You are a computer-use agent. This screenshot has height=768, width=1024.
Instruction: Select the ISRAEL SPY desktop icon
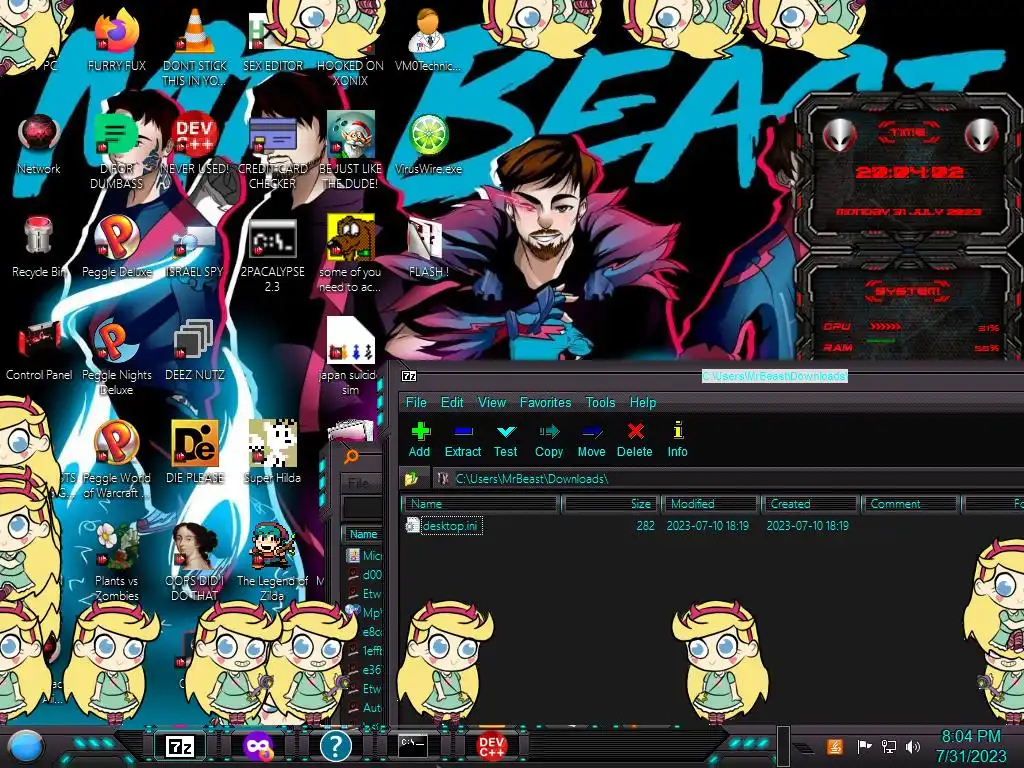(195, 251)
